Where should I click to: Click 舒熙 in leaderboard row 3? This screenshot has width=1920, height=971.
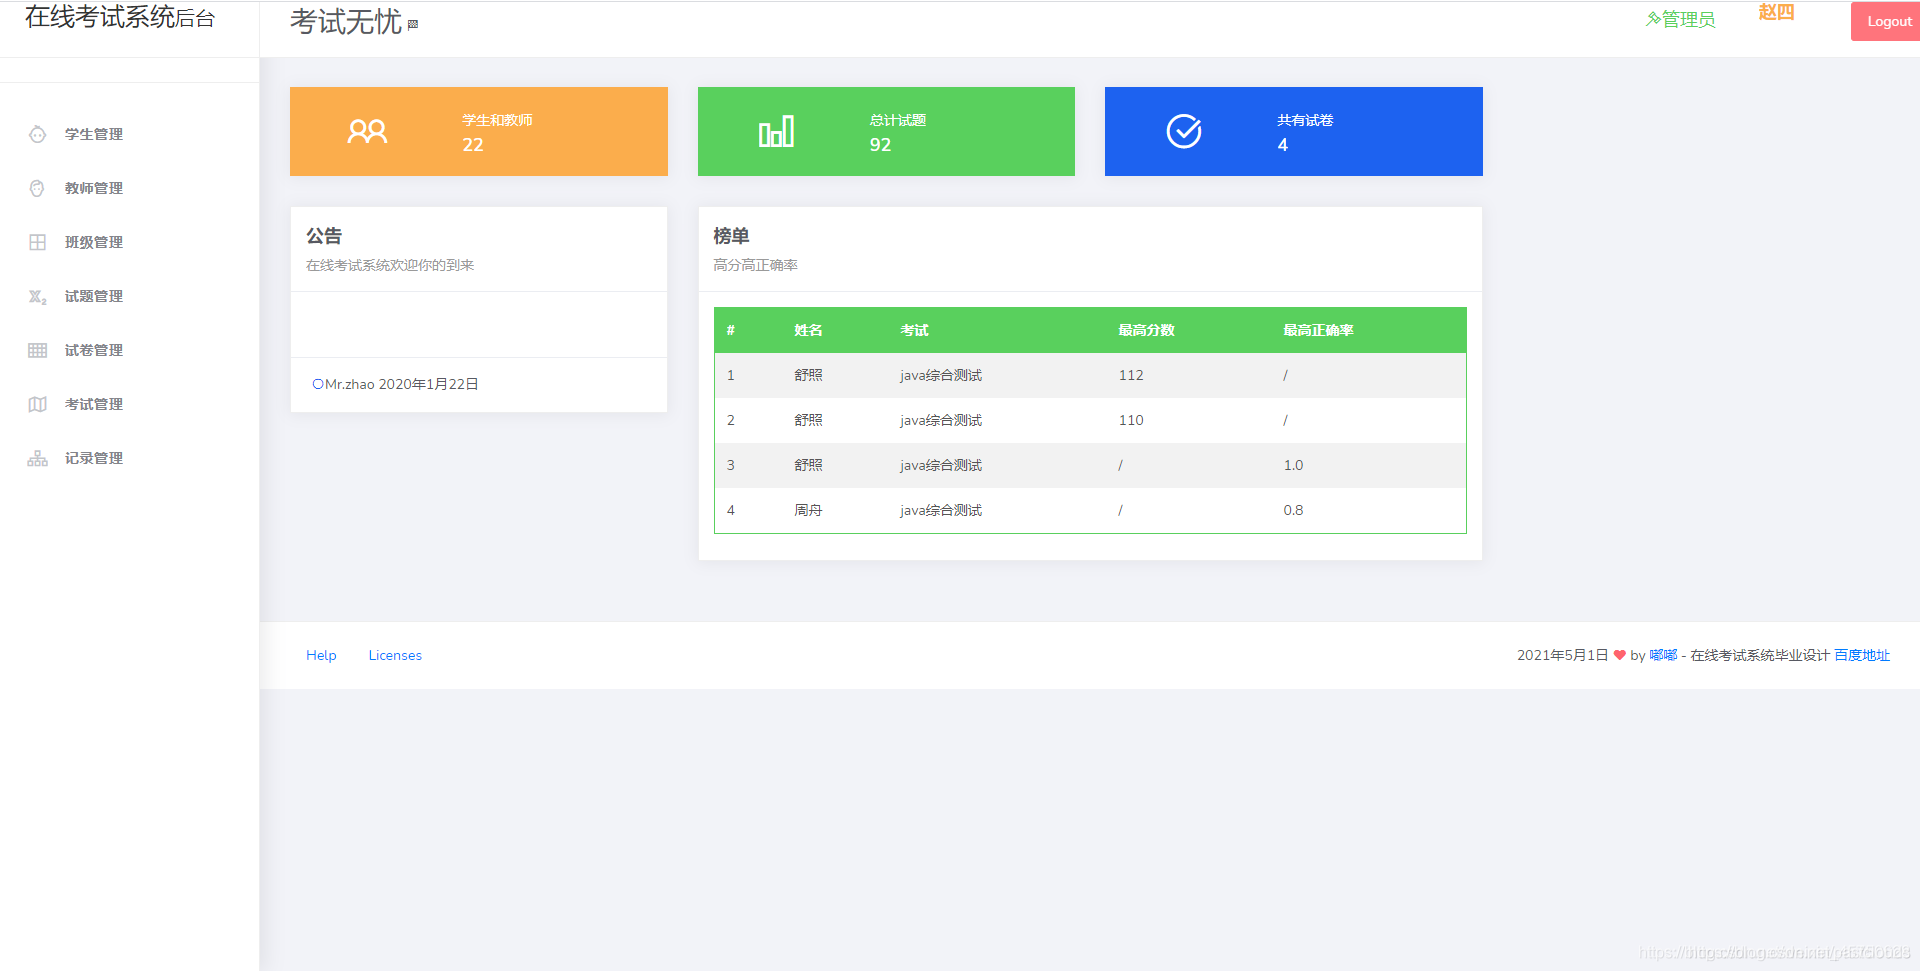(x=808, y=465)
